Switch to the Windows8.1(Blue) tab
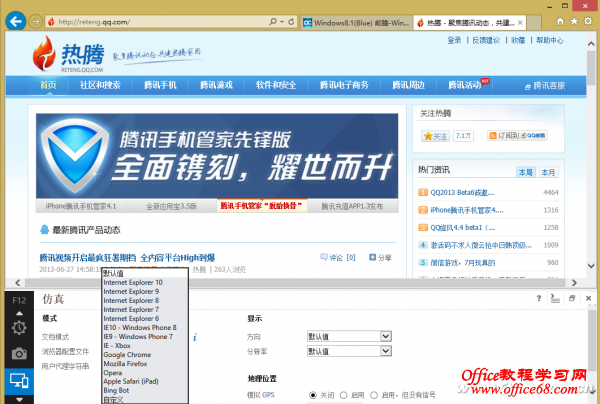The width and height of the screenshot is (600, 404). 356,23
